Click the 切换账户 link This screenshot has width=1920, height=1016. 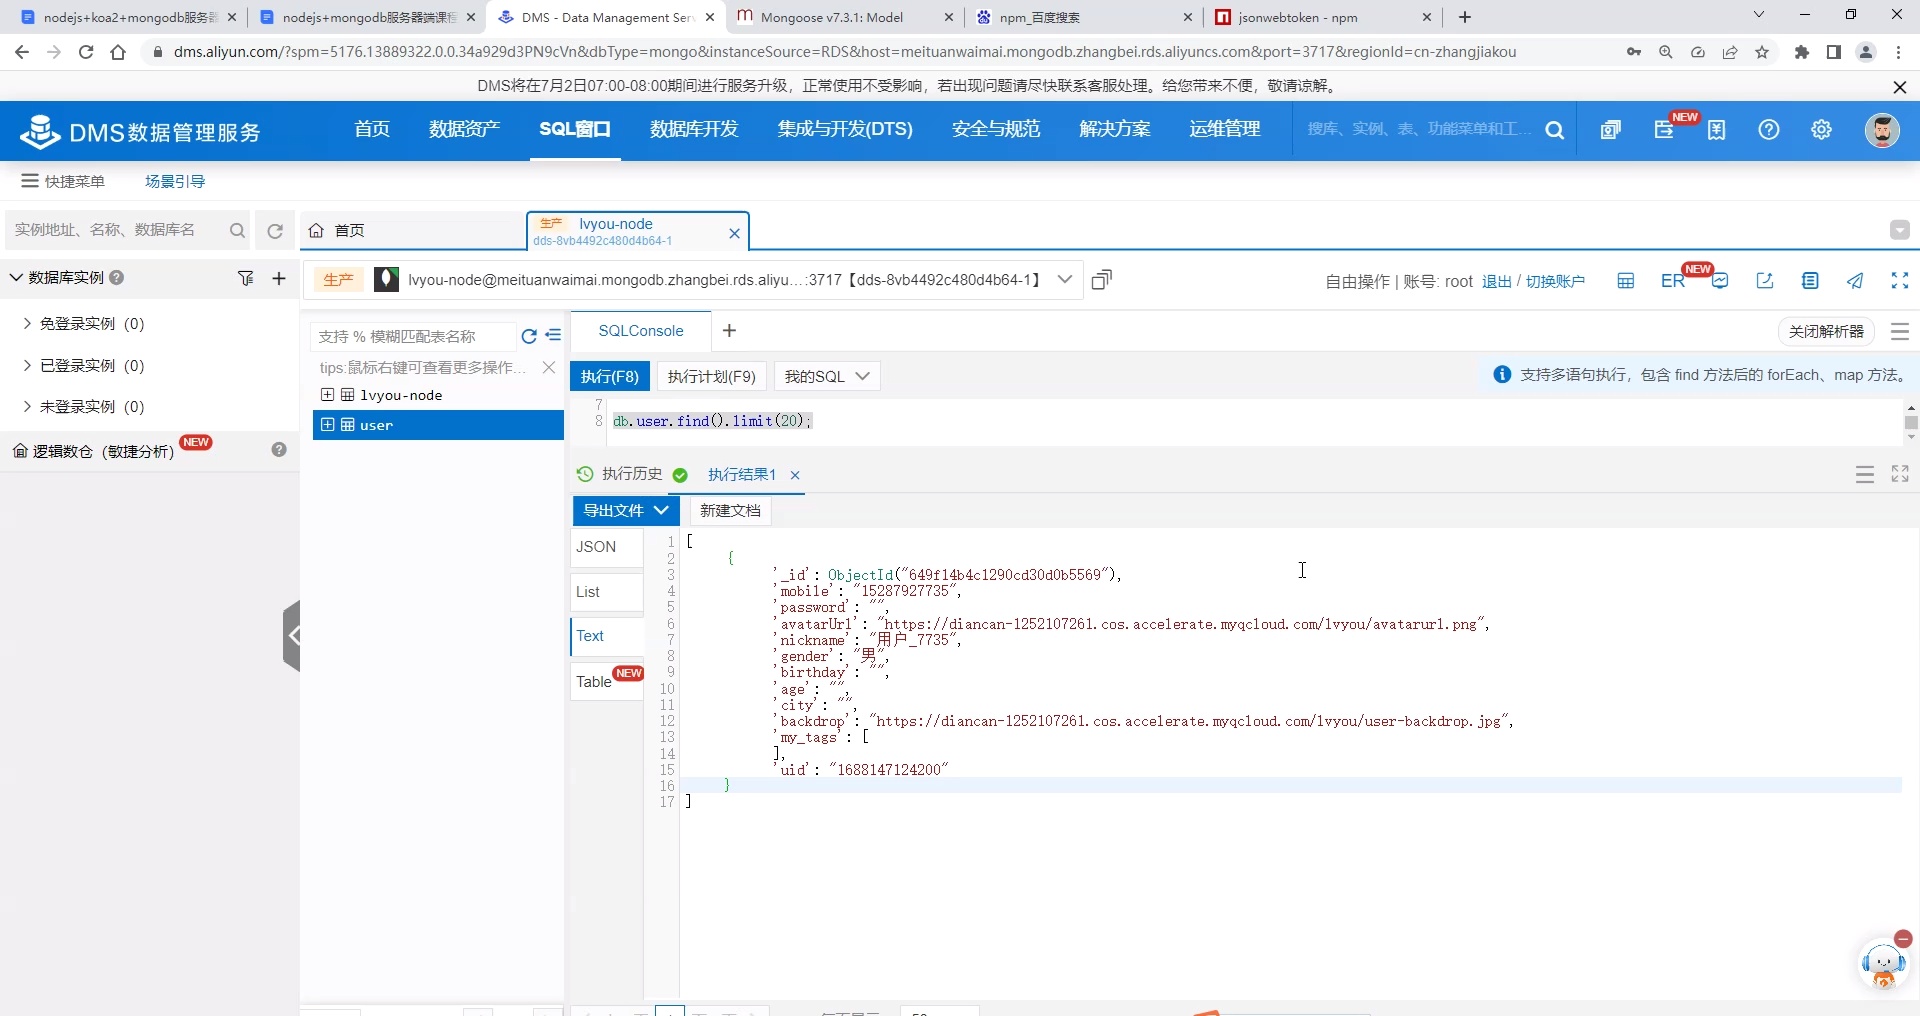click(1555, 281)
